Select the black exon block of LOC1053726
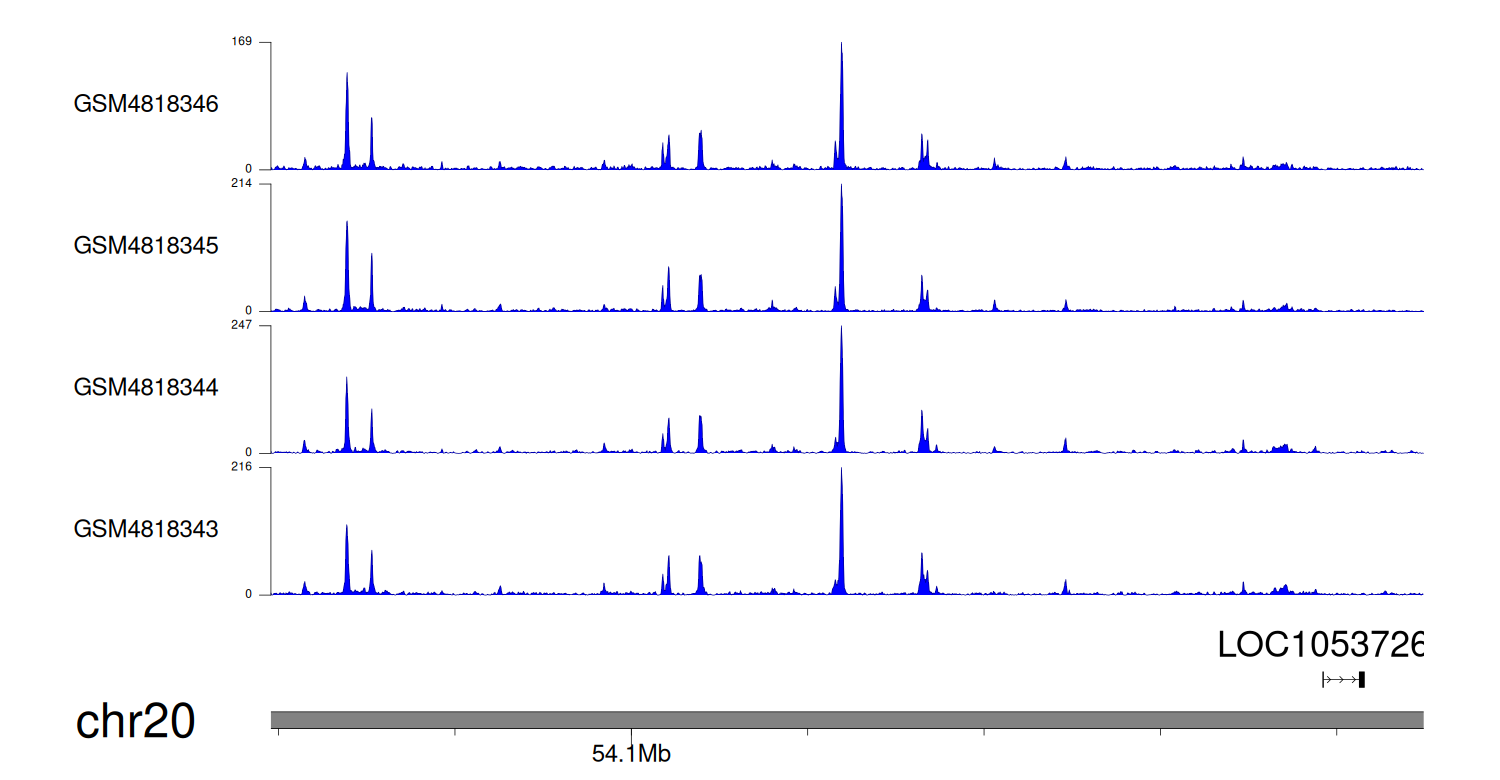Image resolution: width=1500 pixels, height=780 pixels. (1362, 680)
